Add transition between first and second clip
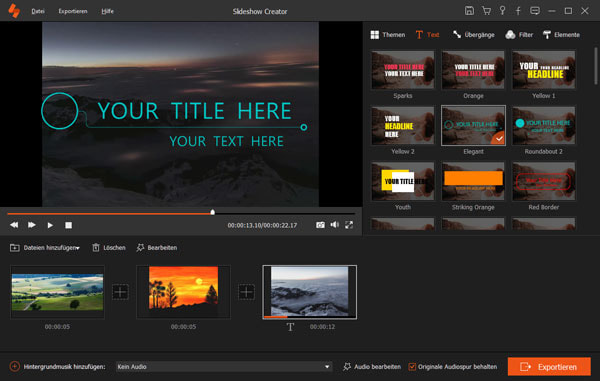 [x=120, y=292]
